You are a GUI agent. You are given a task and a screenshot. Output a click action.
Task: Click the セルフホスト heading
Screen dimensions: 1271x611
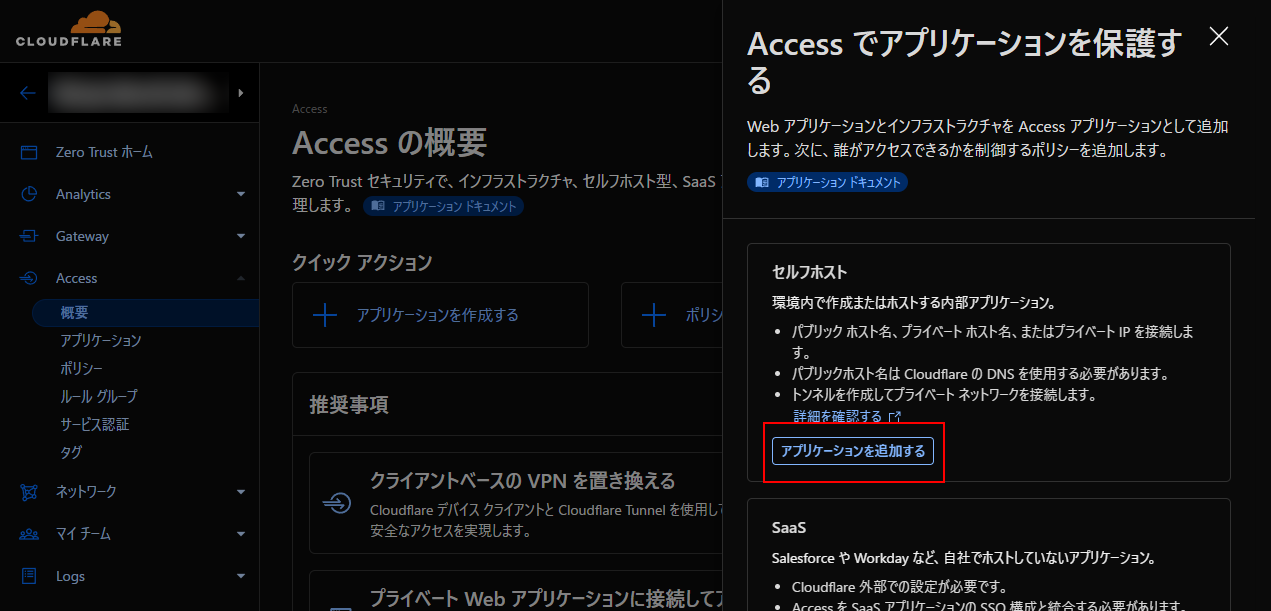click(810, 272)
